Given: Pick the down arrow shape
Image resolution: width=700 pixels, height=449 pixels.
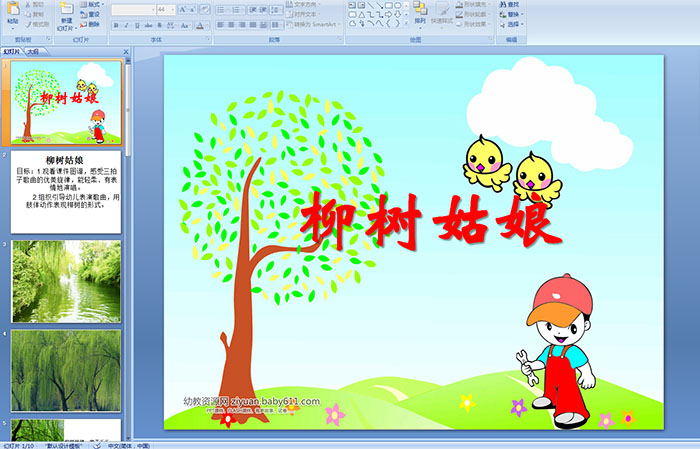Looking at the screenshot, I should [397, 15].
